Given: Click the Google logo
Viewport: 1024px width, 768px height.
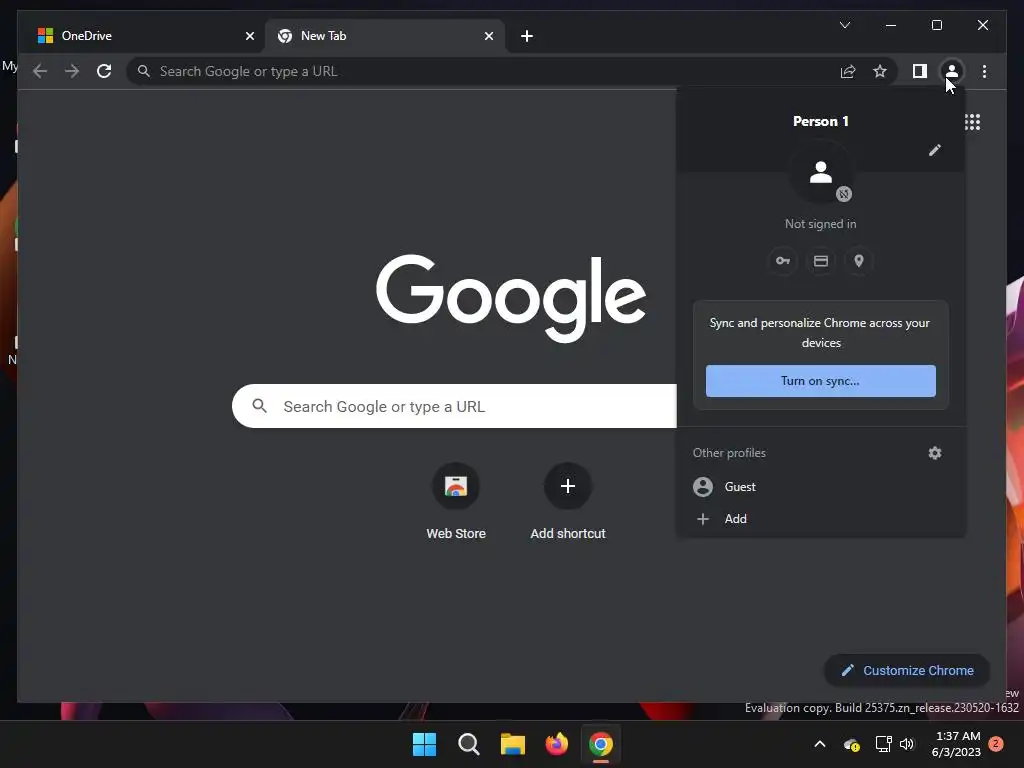Looking at the screenshot, I should [x=511, y=298].
